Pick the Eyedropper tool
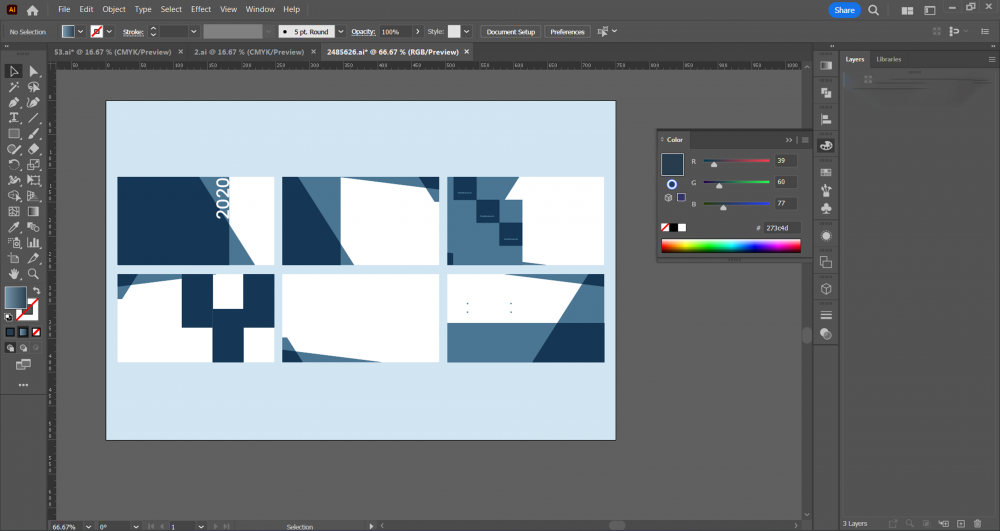The image size is (1000, 531). 13,227
